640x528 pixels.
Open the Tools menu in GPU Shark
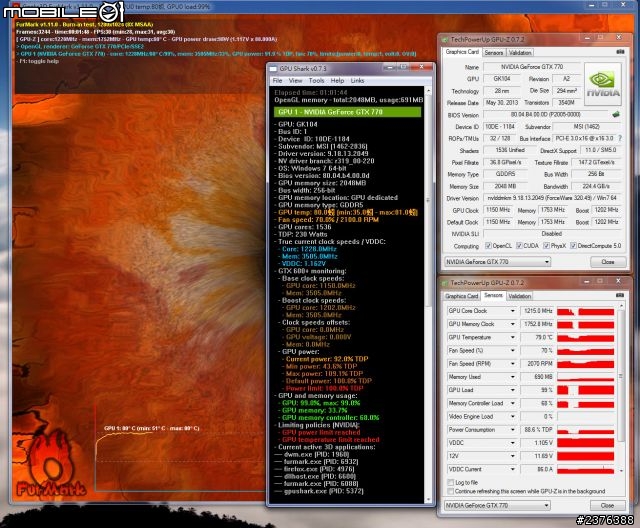316,81
